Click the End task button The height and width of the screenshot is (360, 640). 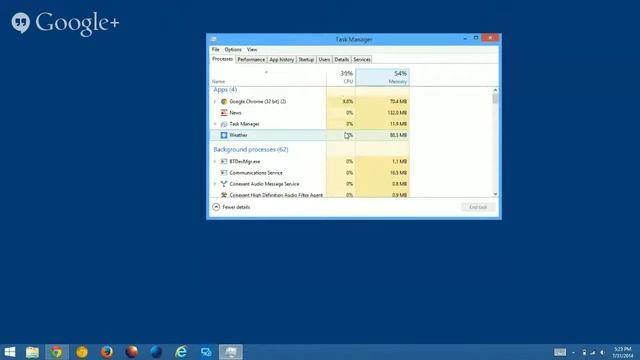(x=478, y=207)
